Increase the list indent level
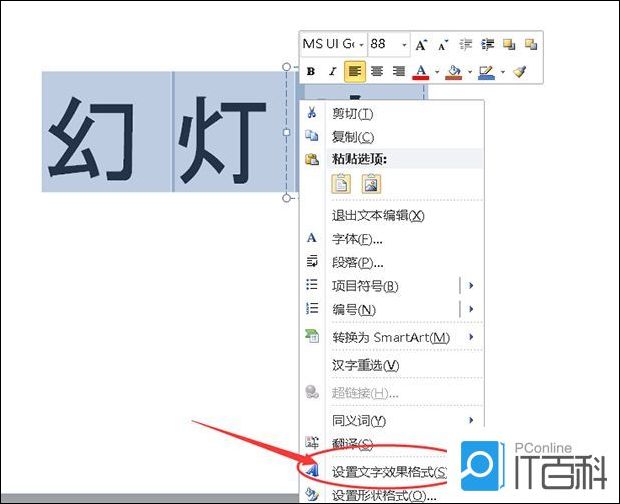620x504 pixels. click(488, 45)
